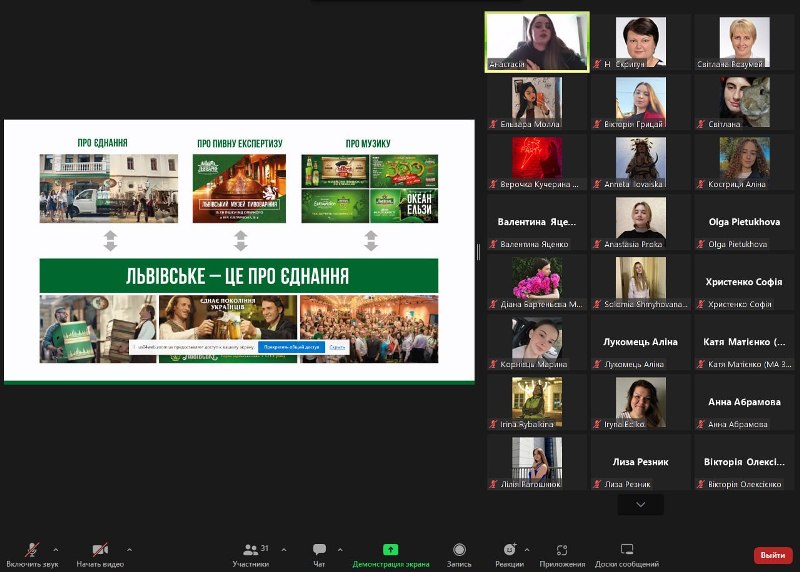800x572 pixels.
Task: Expand reactions options arrow
Action: coord(527,550)
